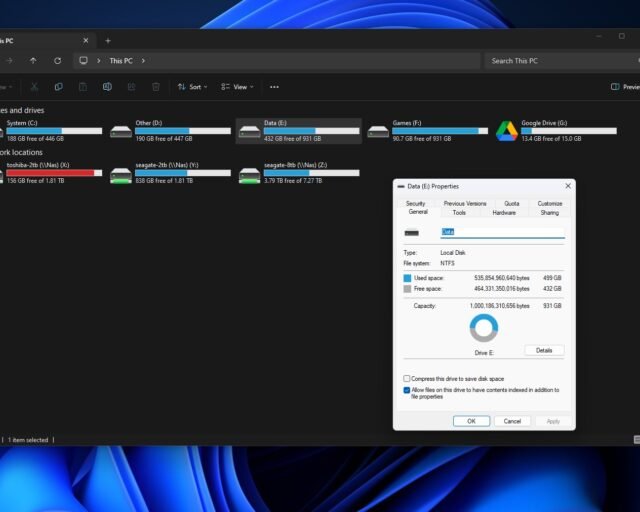Open the Sort dropdown
Screen dimensions: 640x512
point(193,87)
